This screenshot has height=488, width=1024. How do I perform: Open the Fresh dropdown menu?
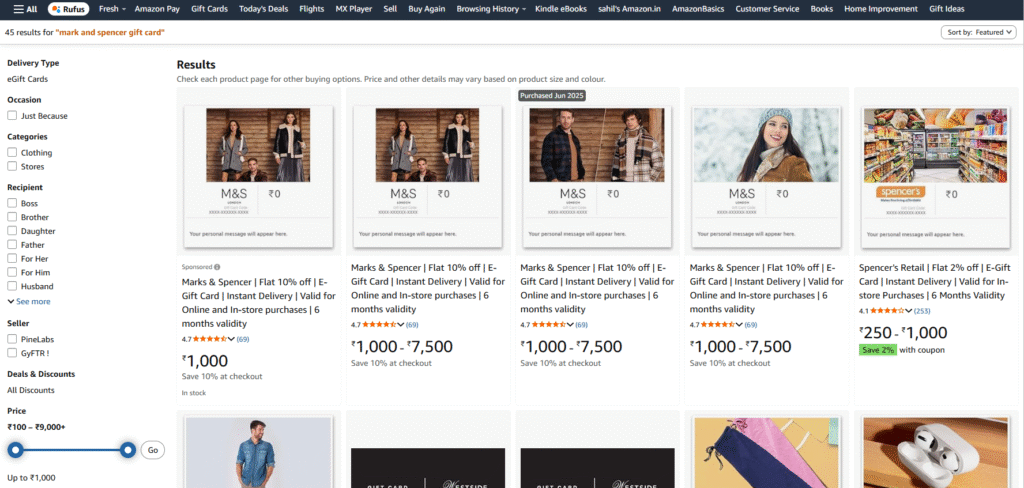pos(111,9)
